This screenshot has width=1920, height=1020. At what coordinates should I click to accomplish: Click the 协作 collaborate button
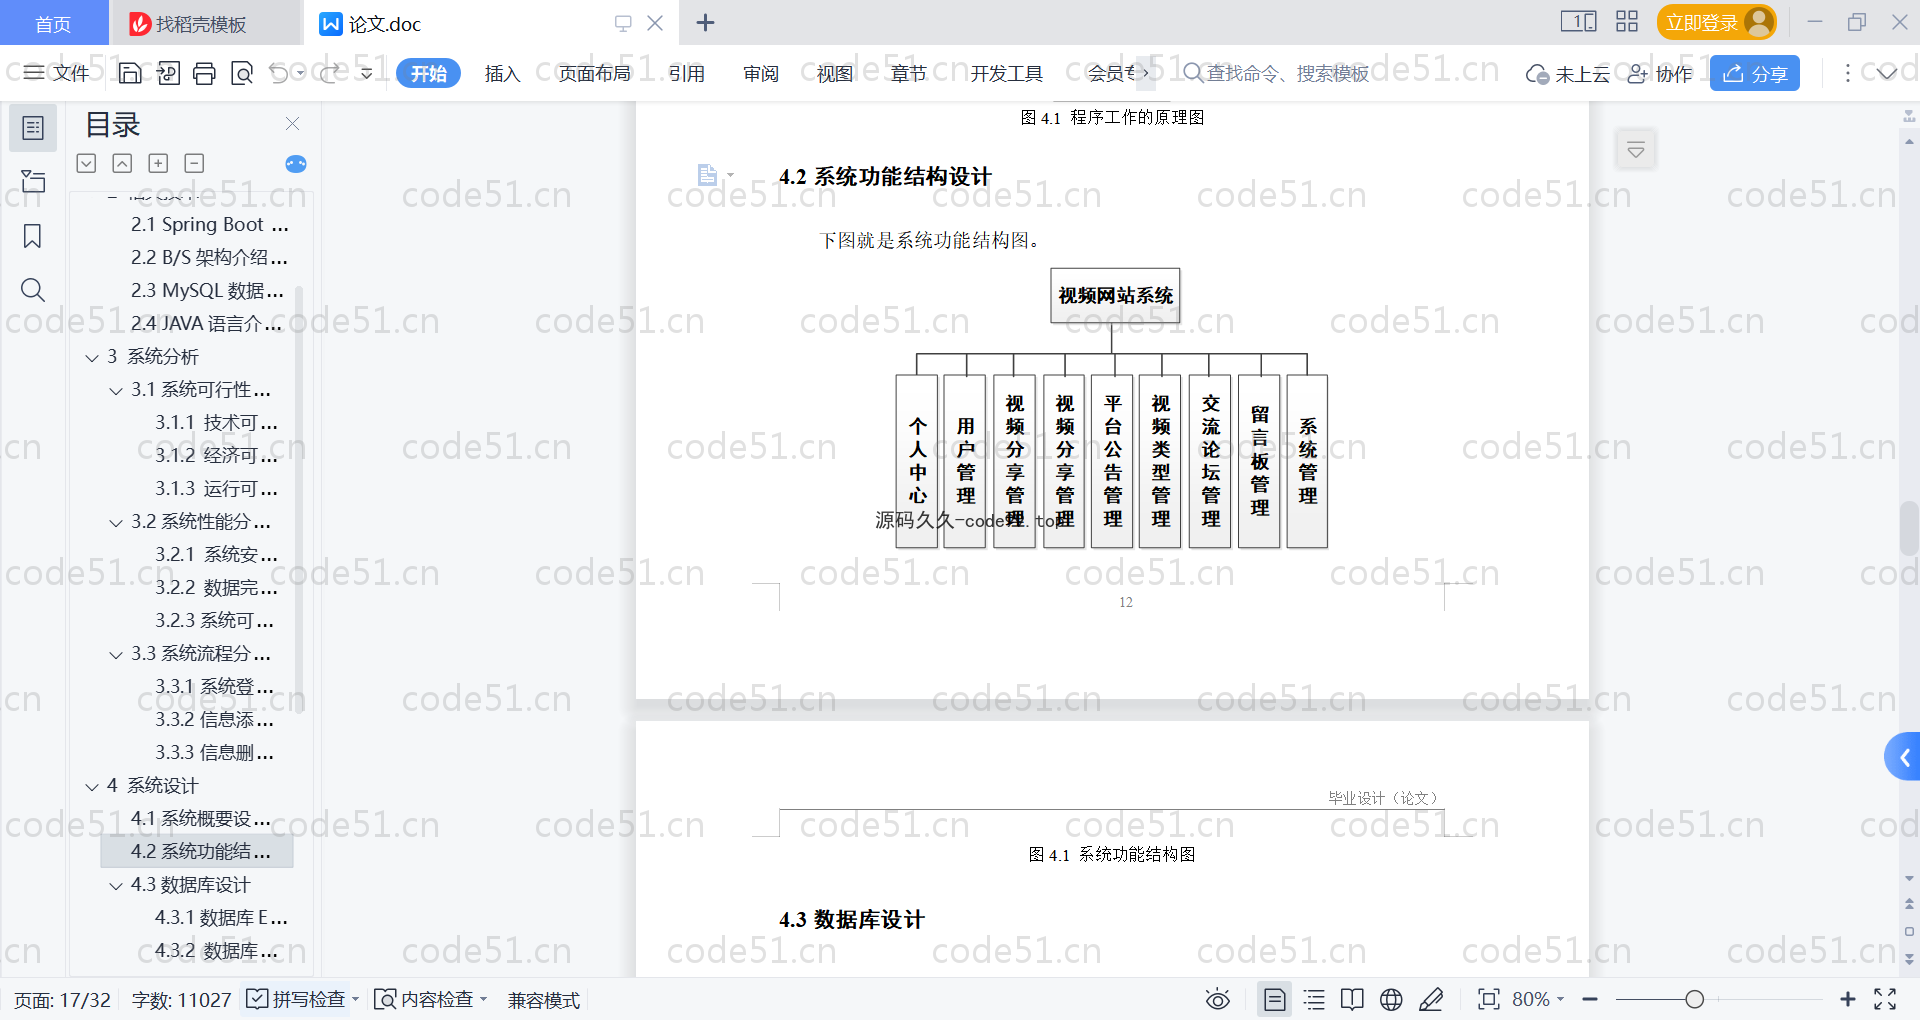click(1660, 73)
